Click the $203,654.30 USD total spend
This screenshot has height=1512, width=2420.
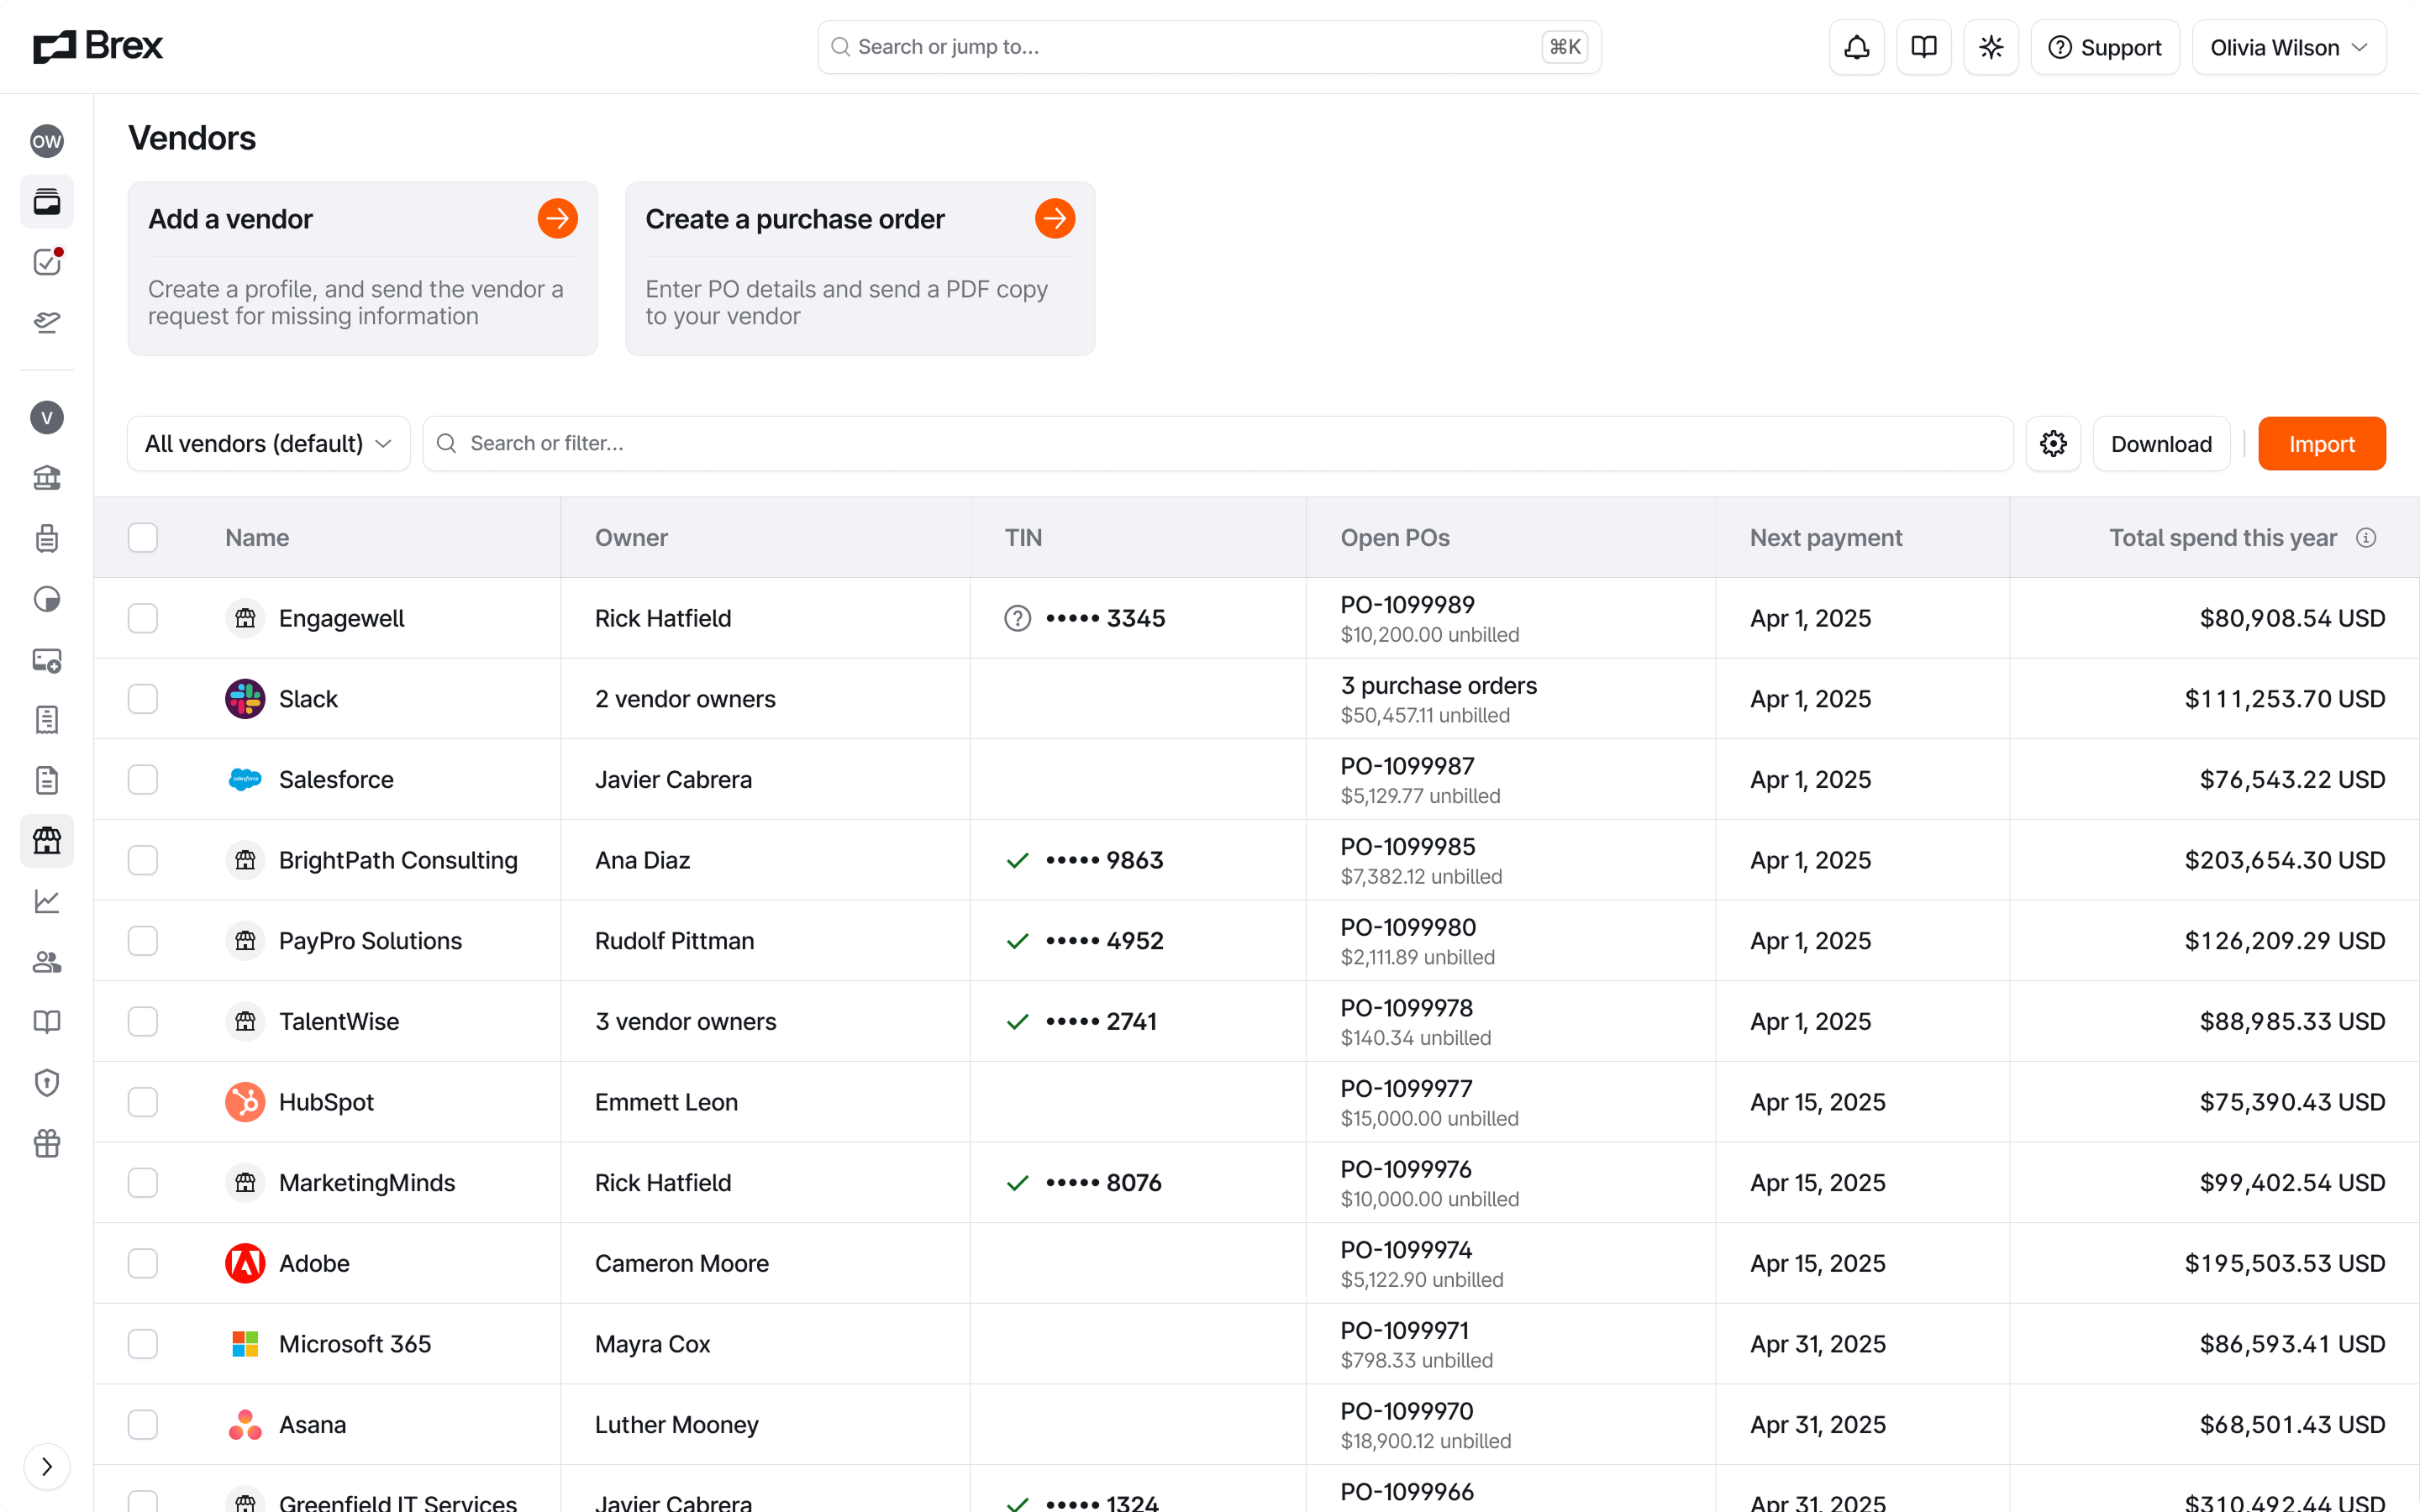2284,860
